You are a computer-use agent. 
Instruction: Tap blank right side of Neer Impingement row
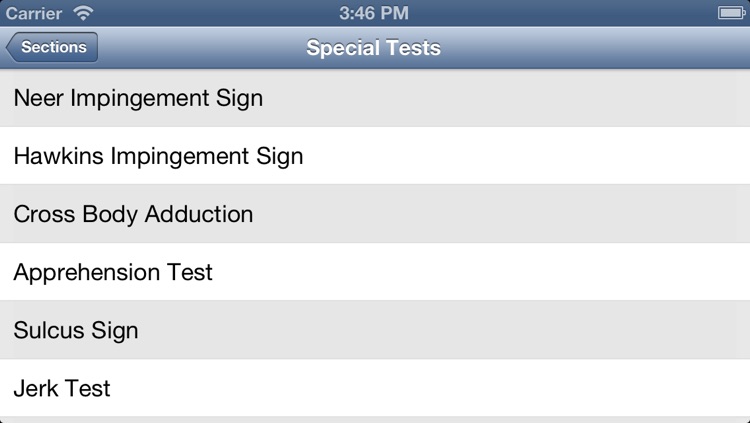pos(507,98)
